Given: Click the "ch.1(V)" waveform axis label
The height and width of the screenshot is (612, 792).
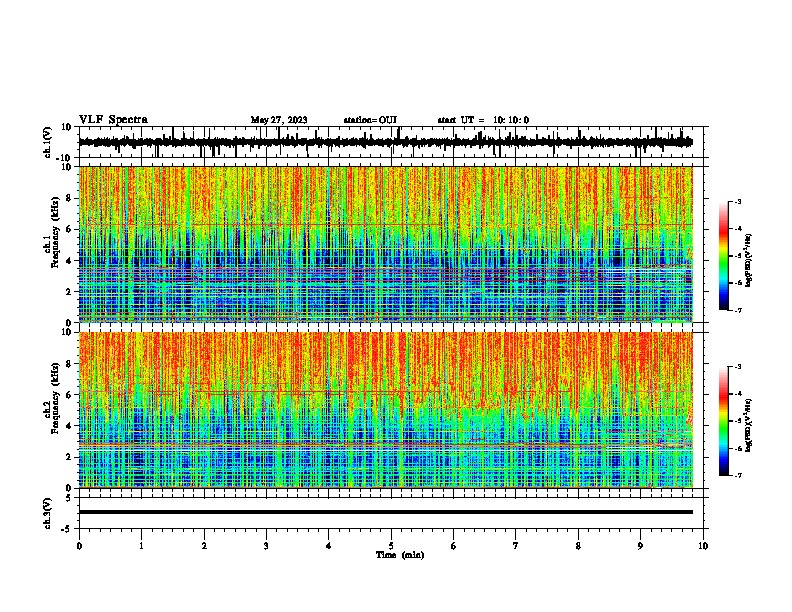Looking at the screenshot, I should [48, 142].
